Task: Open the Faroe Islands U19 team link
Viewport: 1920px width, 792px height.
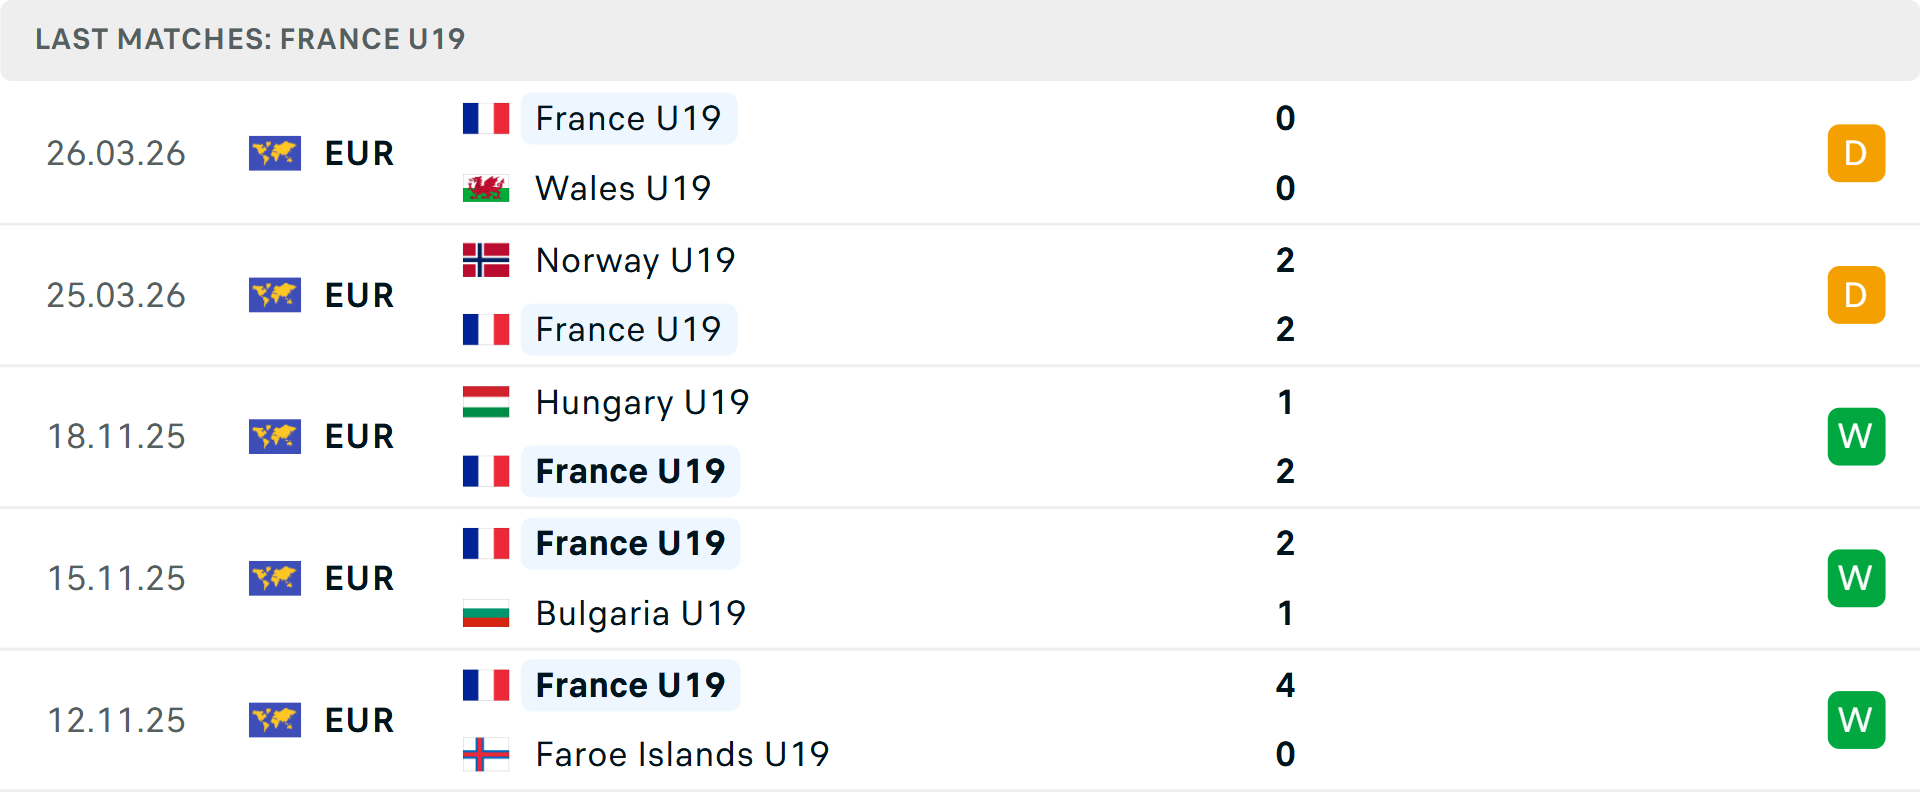Action: click(682, 754)
